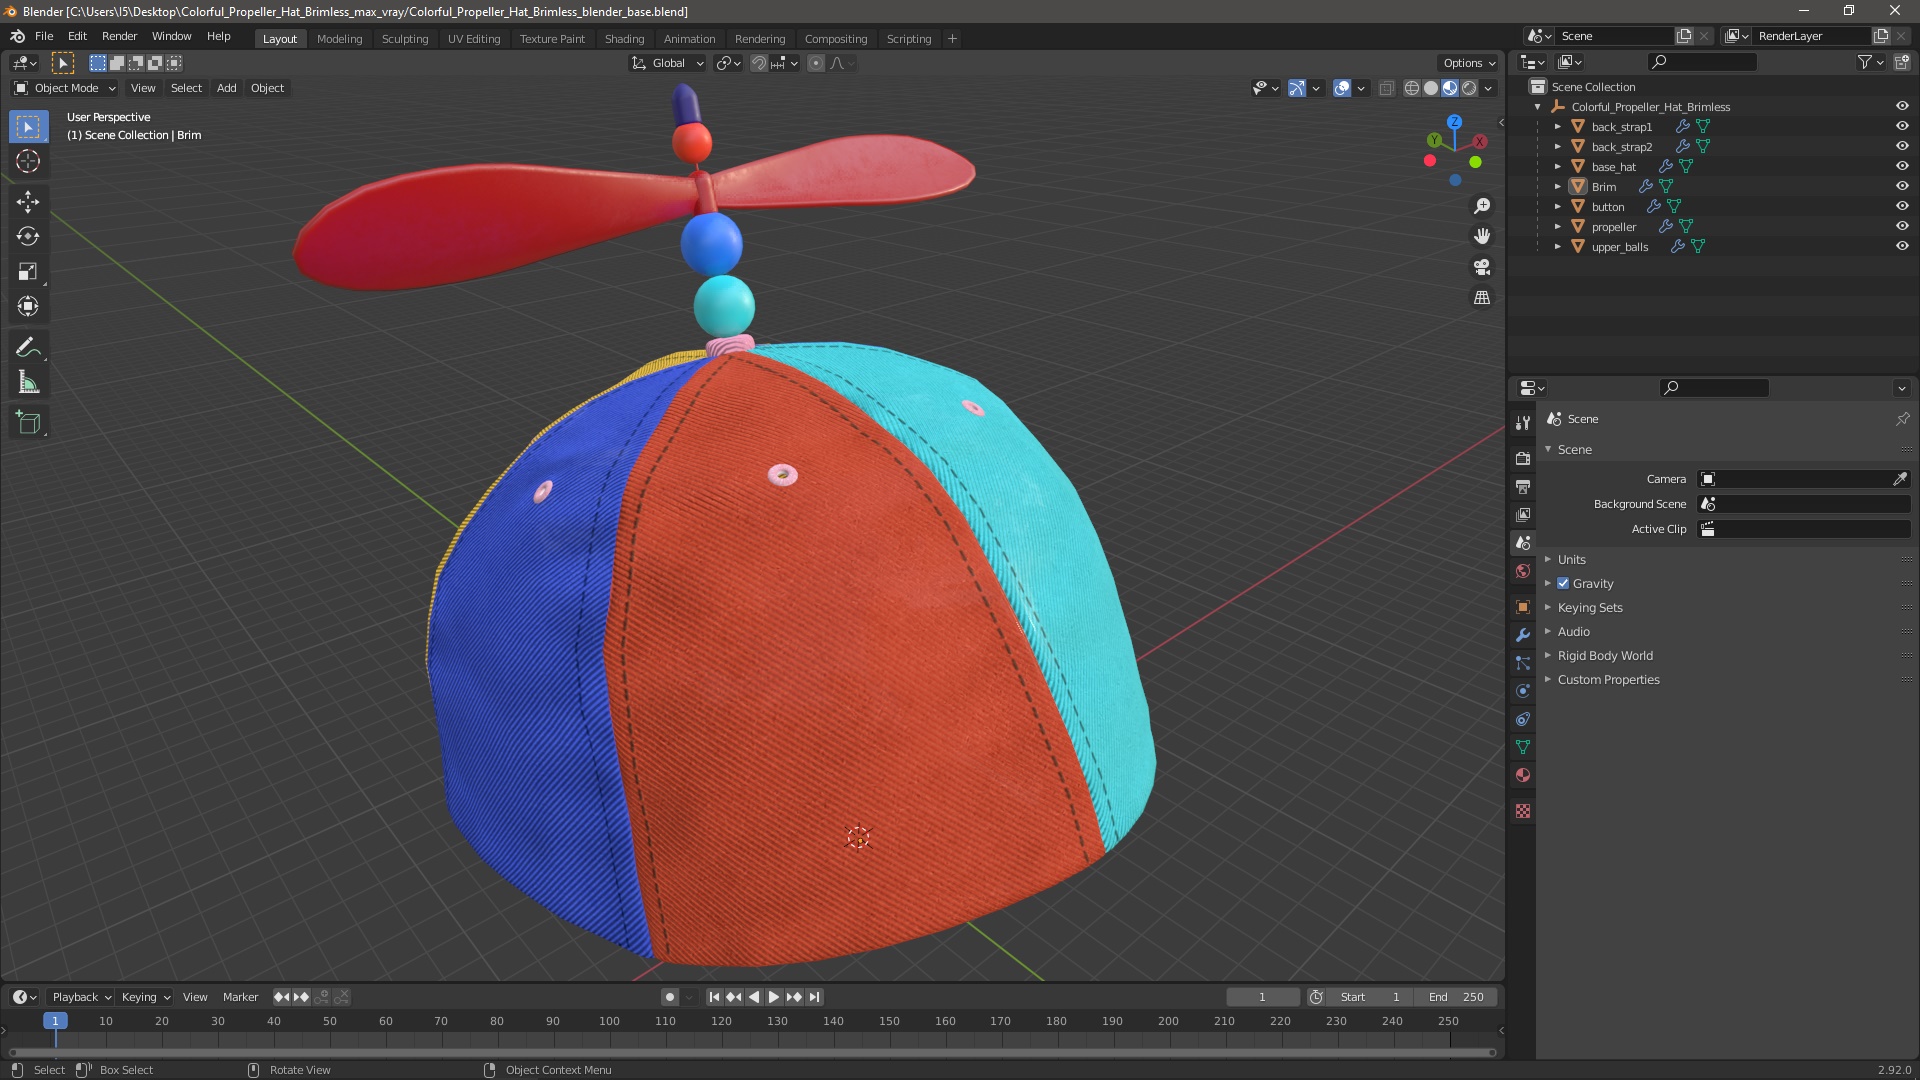Open the Object Mode dropdown

click(66, 88)
